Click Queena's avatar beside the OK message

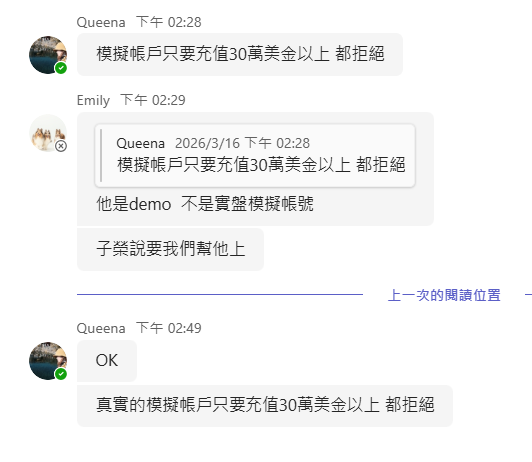point(48,361)
